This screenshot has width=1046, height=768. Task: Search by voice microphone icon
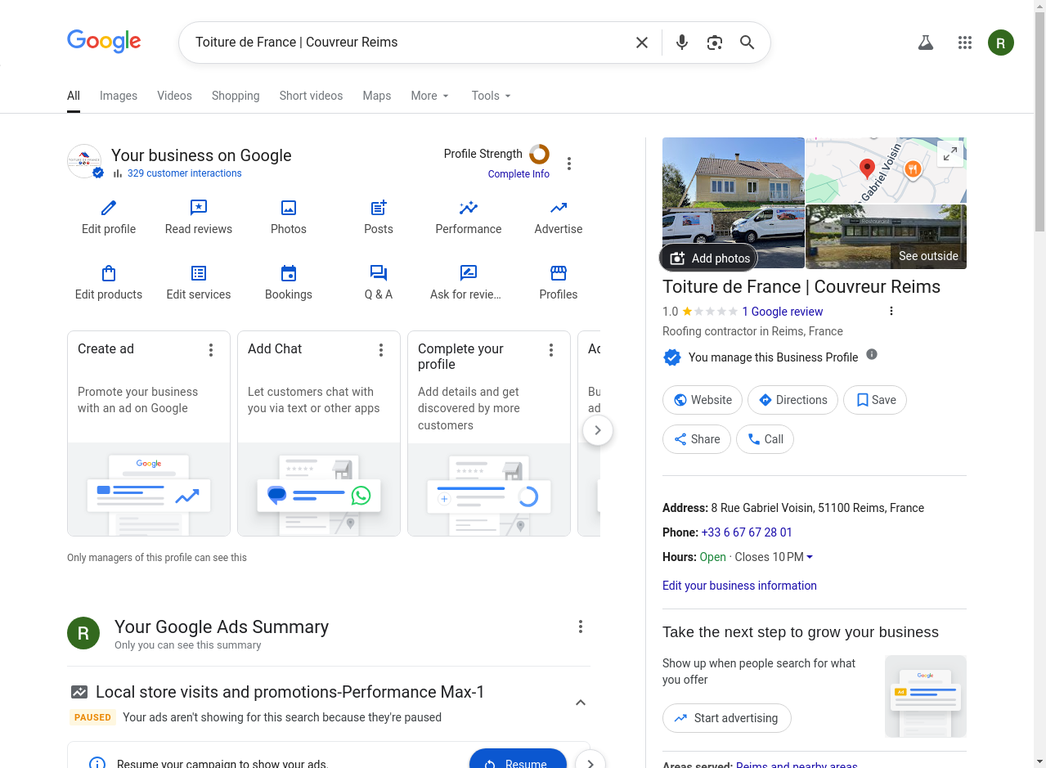[682, 42]
